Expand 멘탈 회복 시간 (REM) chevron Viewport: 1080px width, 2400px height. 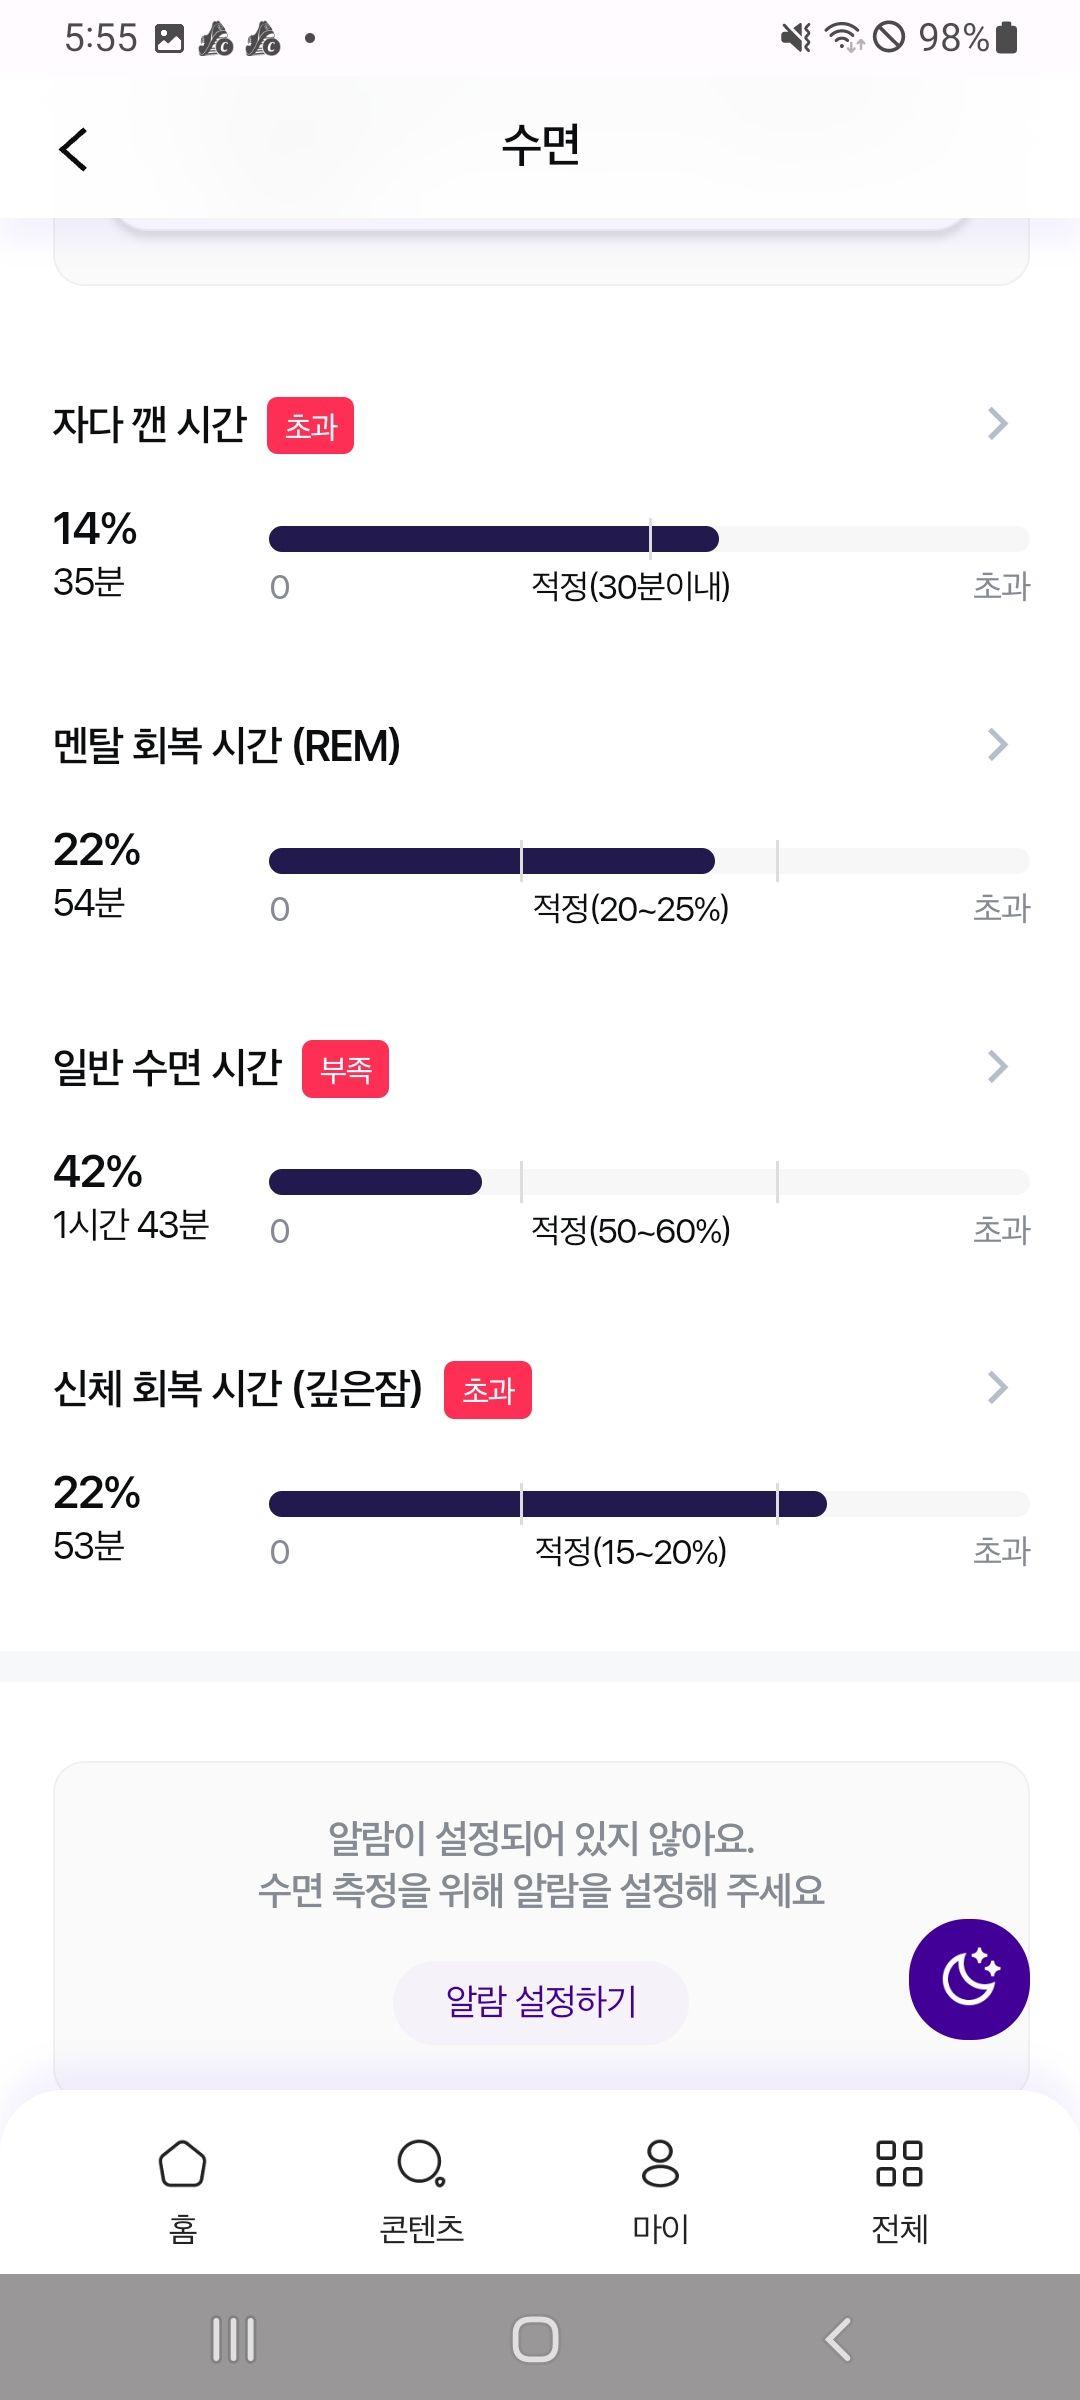997,745
